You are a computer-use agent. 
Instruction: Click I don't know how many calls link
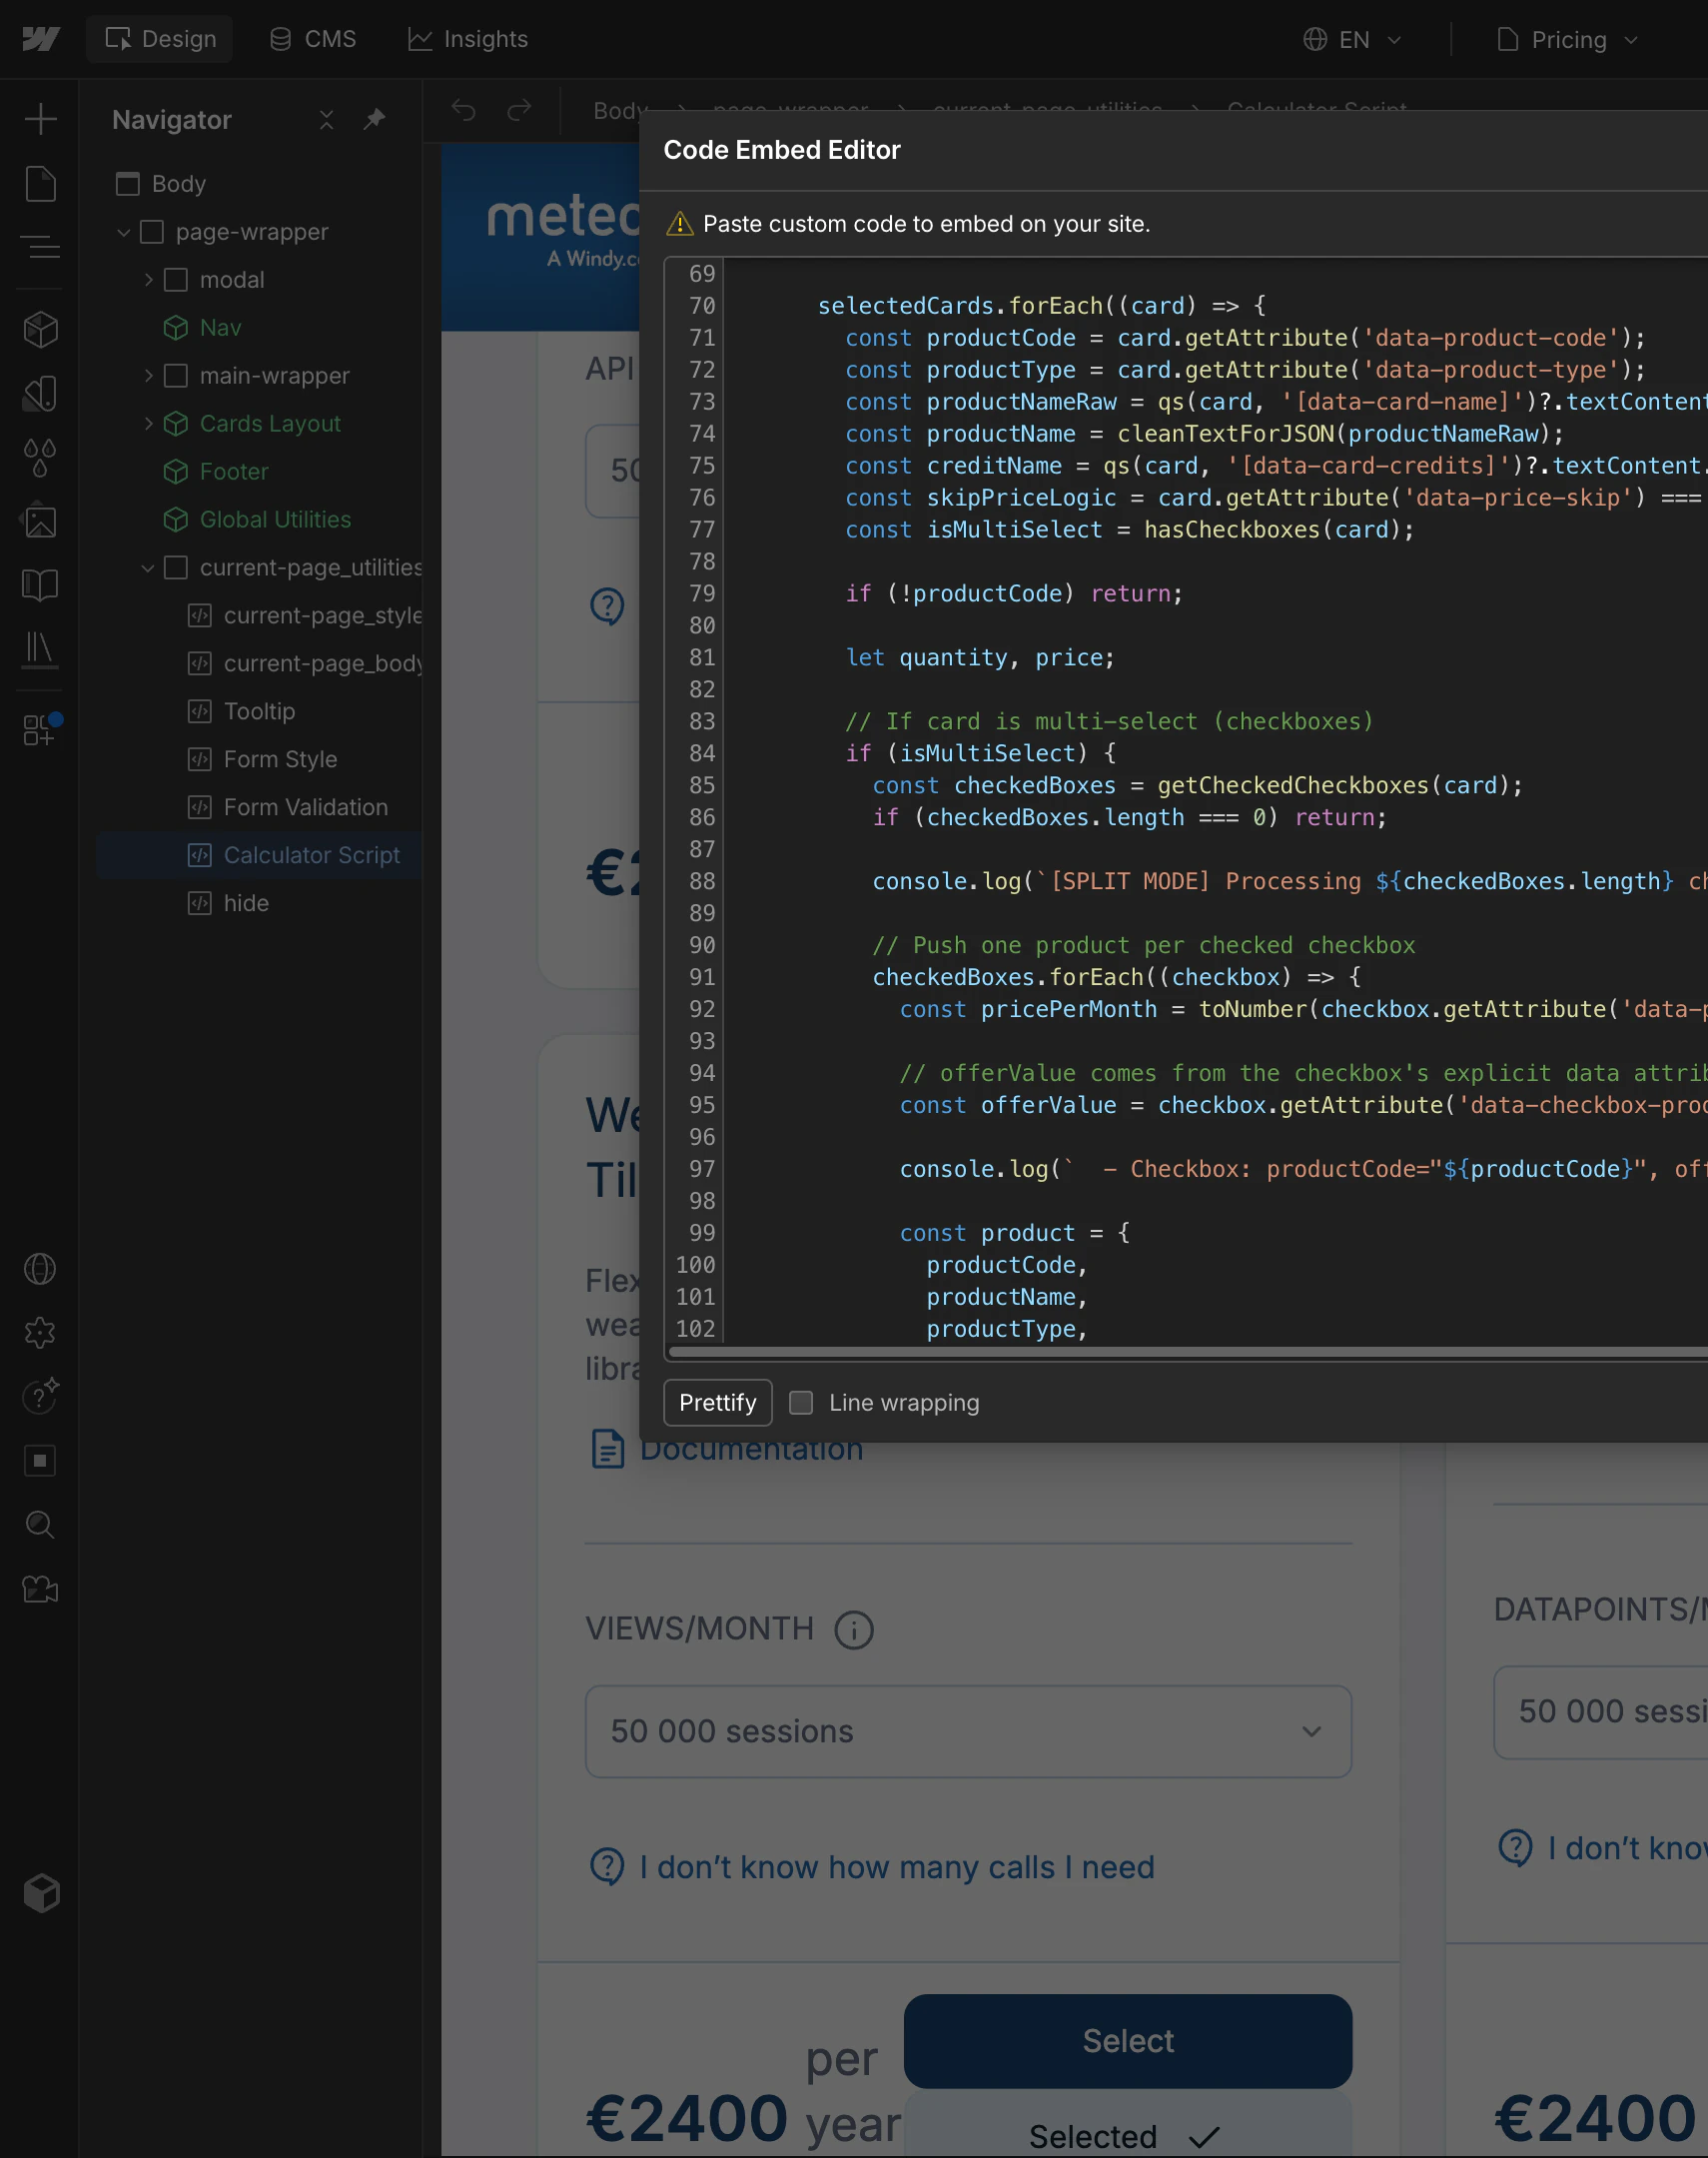pyautogui.click(x=872, y=1866)
